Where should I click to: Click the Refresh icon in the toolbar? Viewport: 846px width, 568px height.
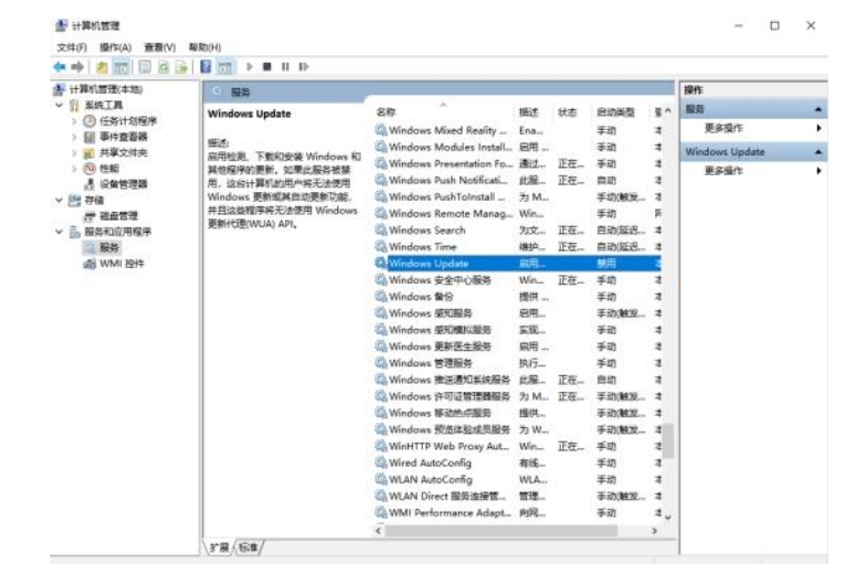click(x=163, y=67)
